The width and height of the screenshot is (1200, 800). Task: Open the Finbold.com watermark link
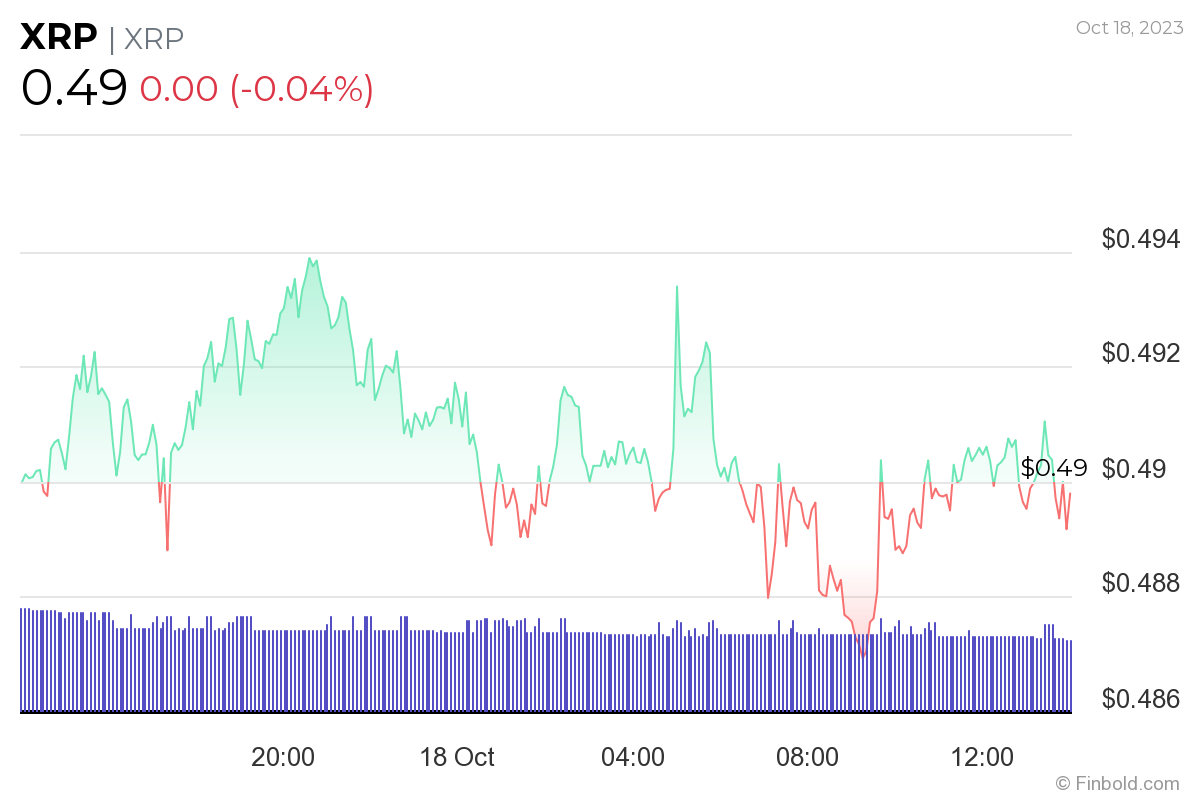[1126, 783]
